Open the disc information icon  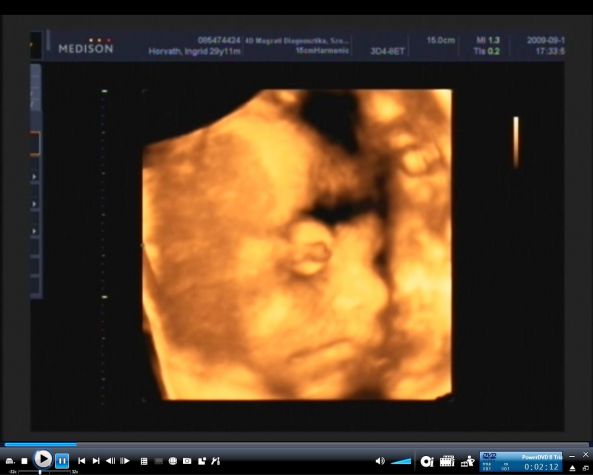pyautogui.click(x=427, y=461)
